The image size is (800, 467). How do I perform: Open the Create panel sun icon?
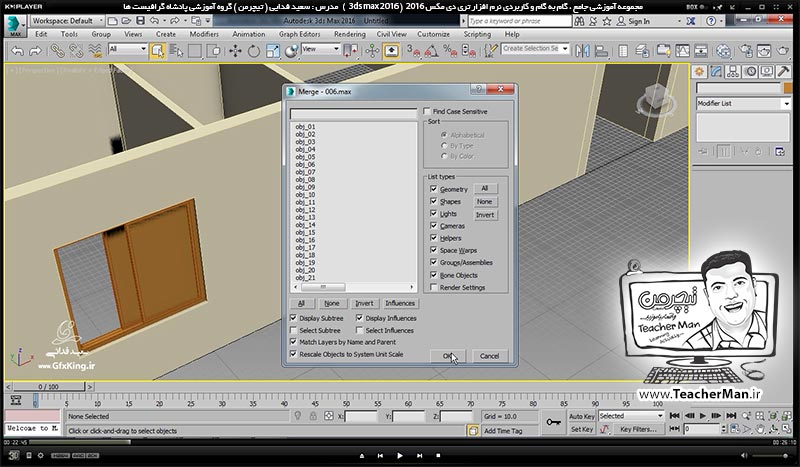click(x=699, y=72)
